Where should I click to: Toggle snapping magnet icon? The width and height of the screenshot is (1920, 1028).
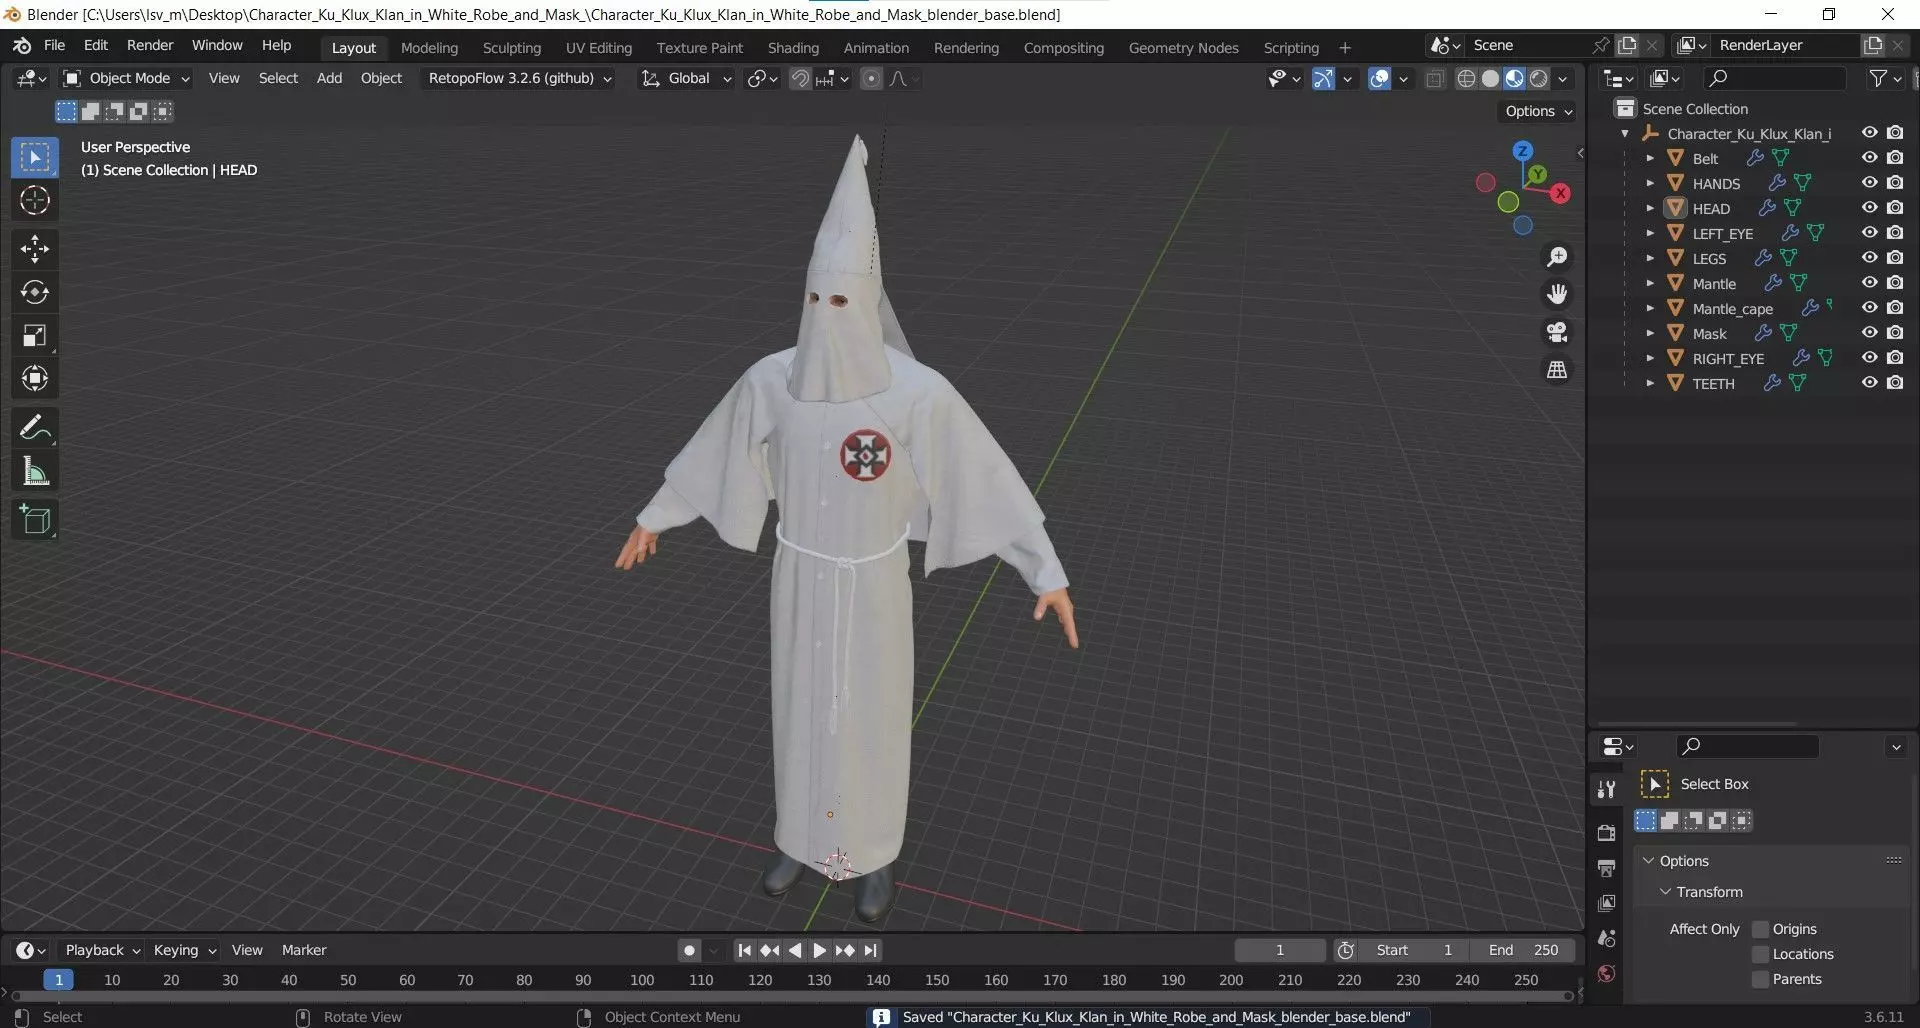[800, 79]
